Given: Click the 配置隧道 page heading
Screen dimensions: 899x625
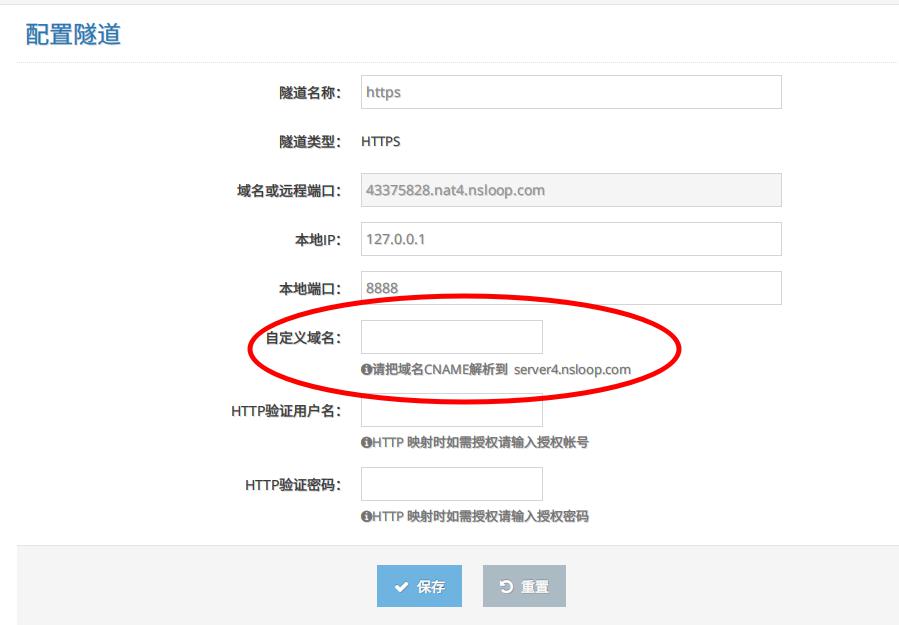Looking at the screenshot, I should [x=72, y=34].
